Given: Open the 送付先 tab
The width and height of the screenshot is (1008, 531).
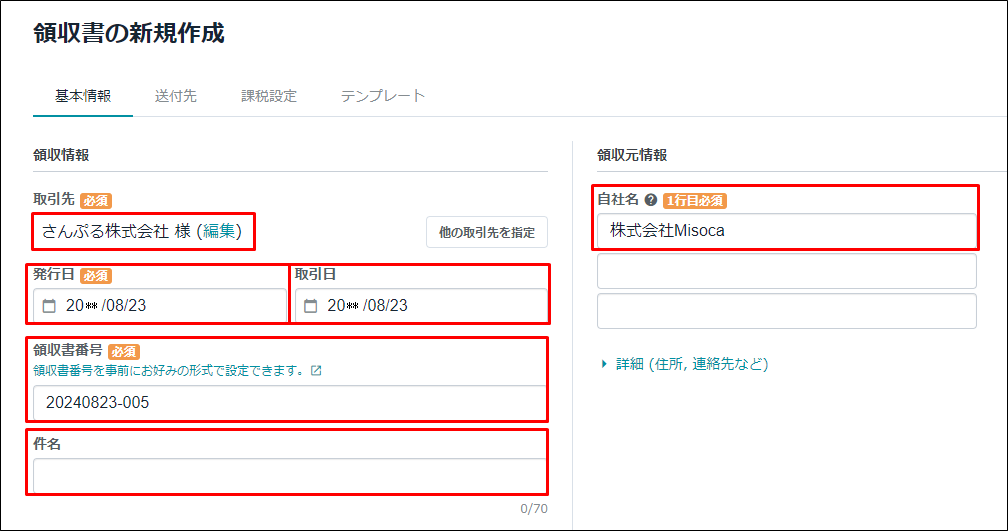Looking at the screenshot, I should (176, 96).
